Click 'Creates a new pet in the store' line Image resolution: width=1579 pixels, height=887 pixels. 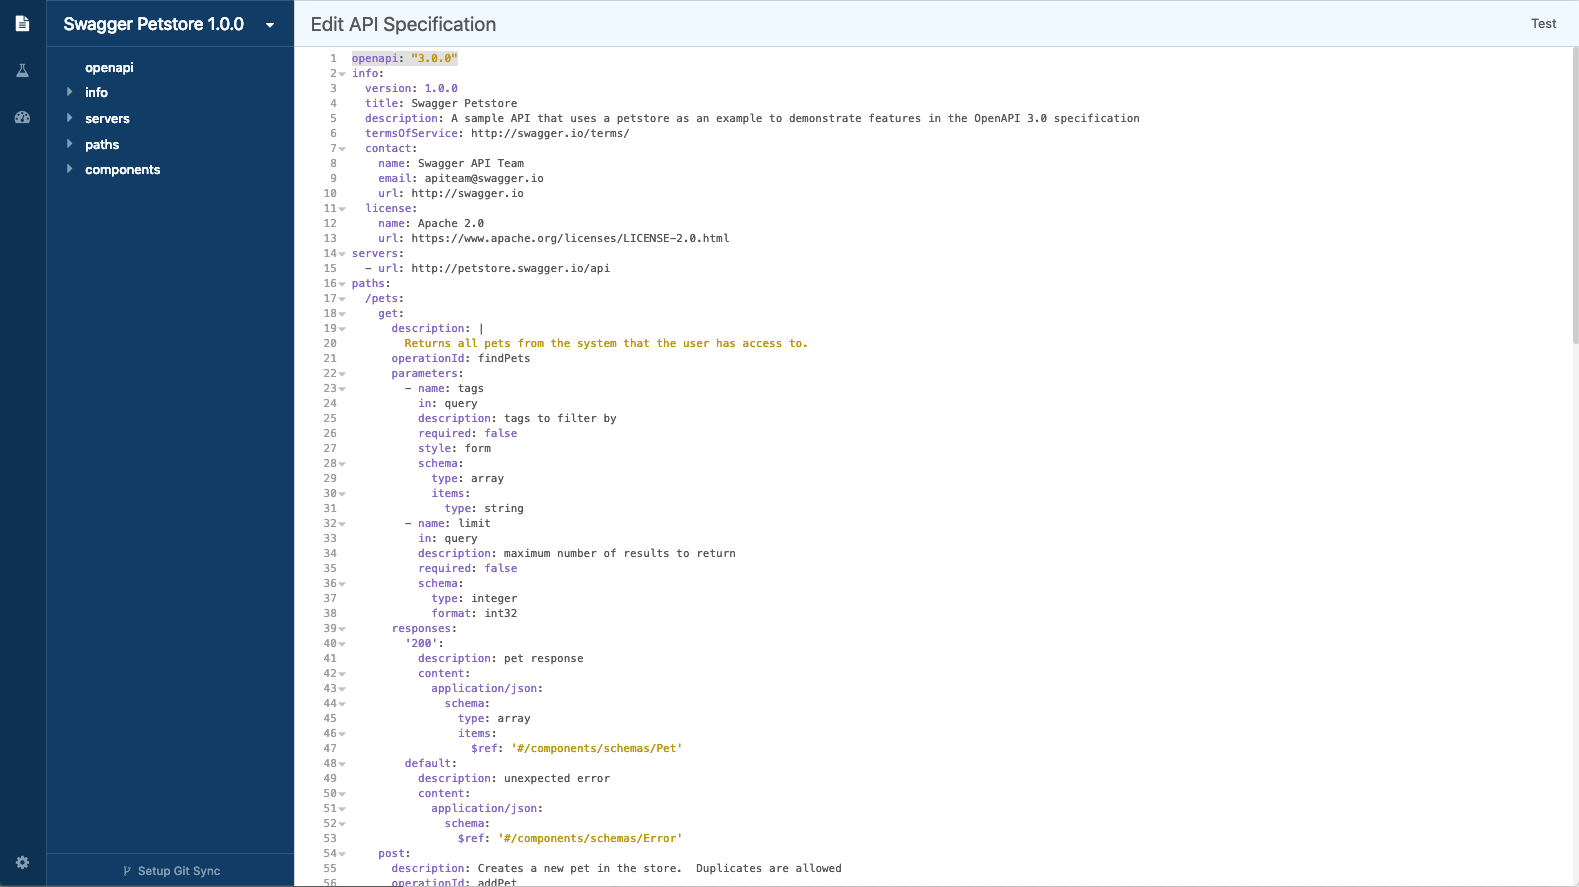point(616,868)
